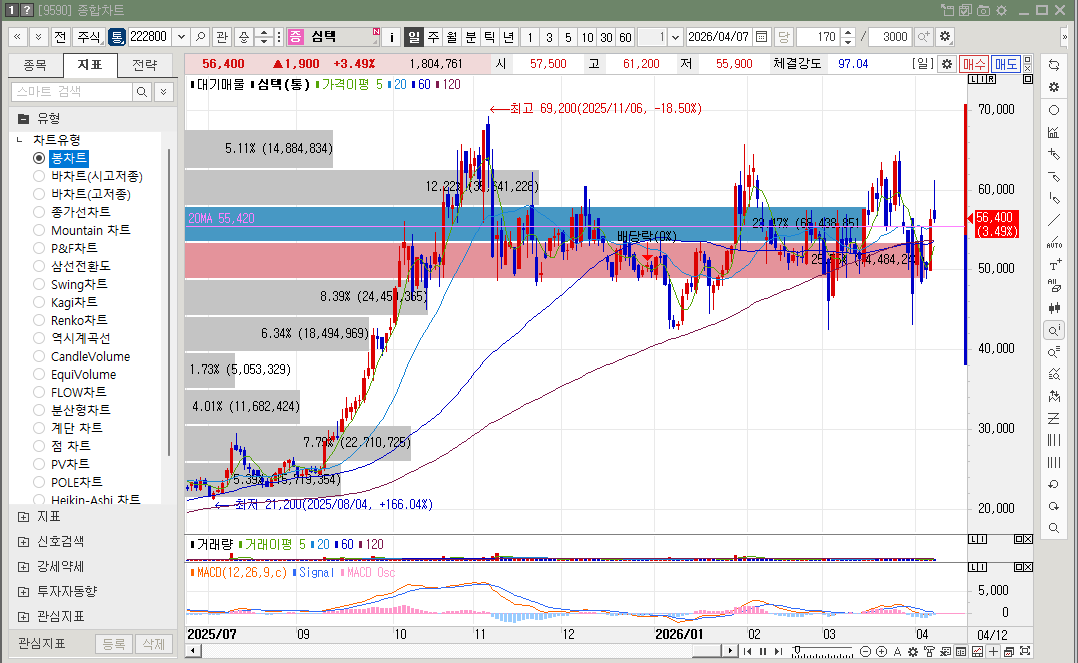
Task: Switch to the 지표 tab
Action: [x=89, y=65]
